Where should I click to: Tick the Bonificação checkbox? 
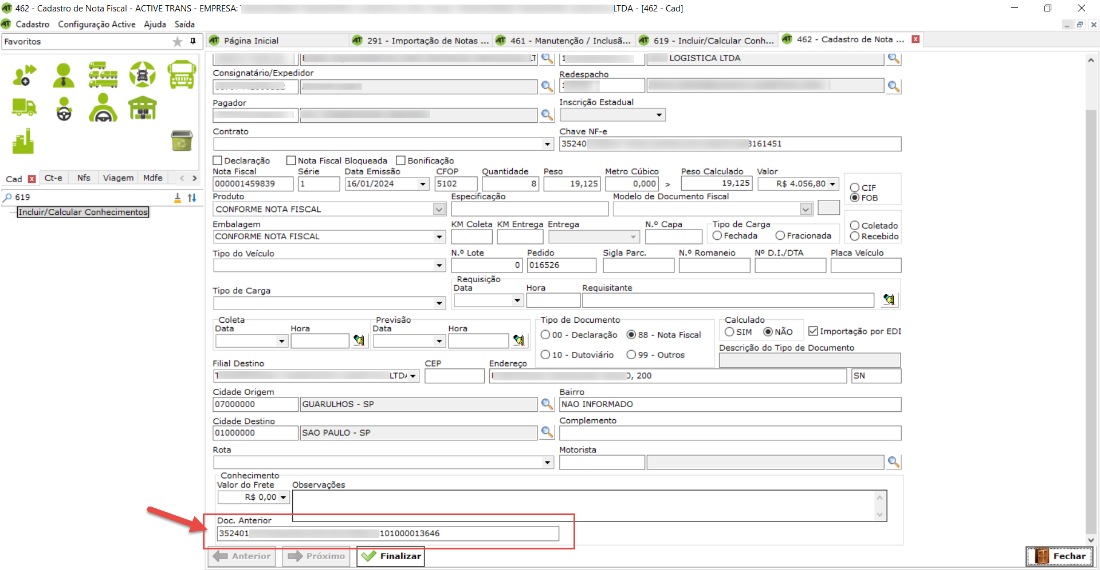click(x=401, y=161)
